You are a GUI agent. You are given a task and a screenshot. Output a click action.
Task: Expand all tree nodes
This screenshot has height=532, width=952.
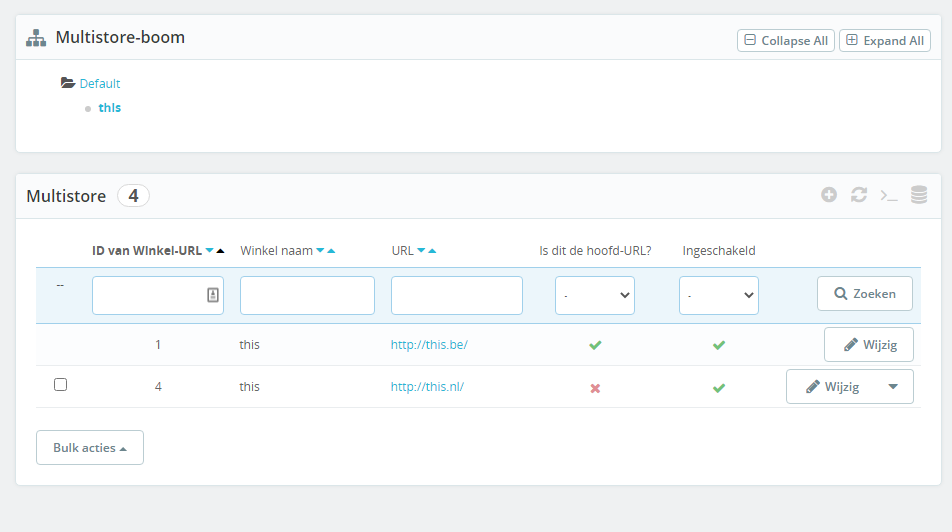tap(885, 41)
